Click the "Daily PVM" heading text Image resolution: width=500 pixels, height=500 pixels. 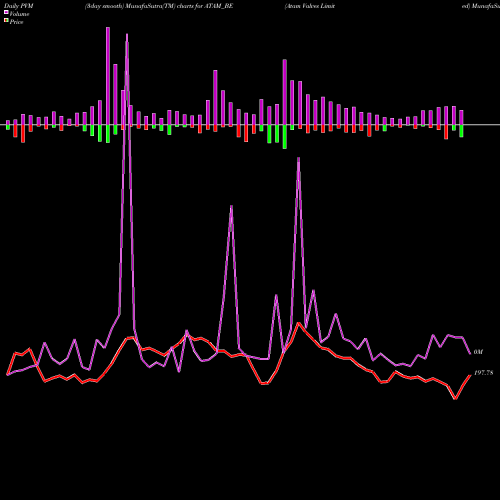(x=19, y=6)
